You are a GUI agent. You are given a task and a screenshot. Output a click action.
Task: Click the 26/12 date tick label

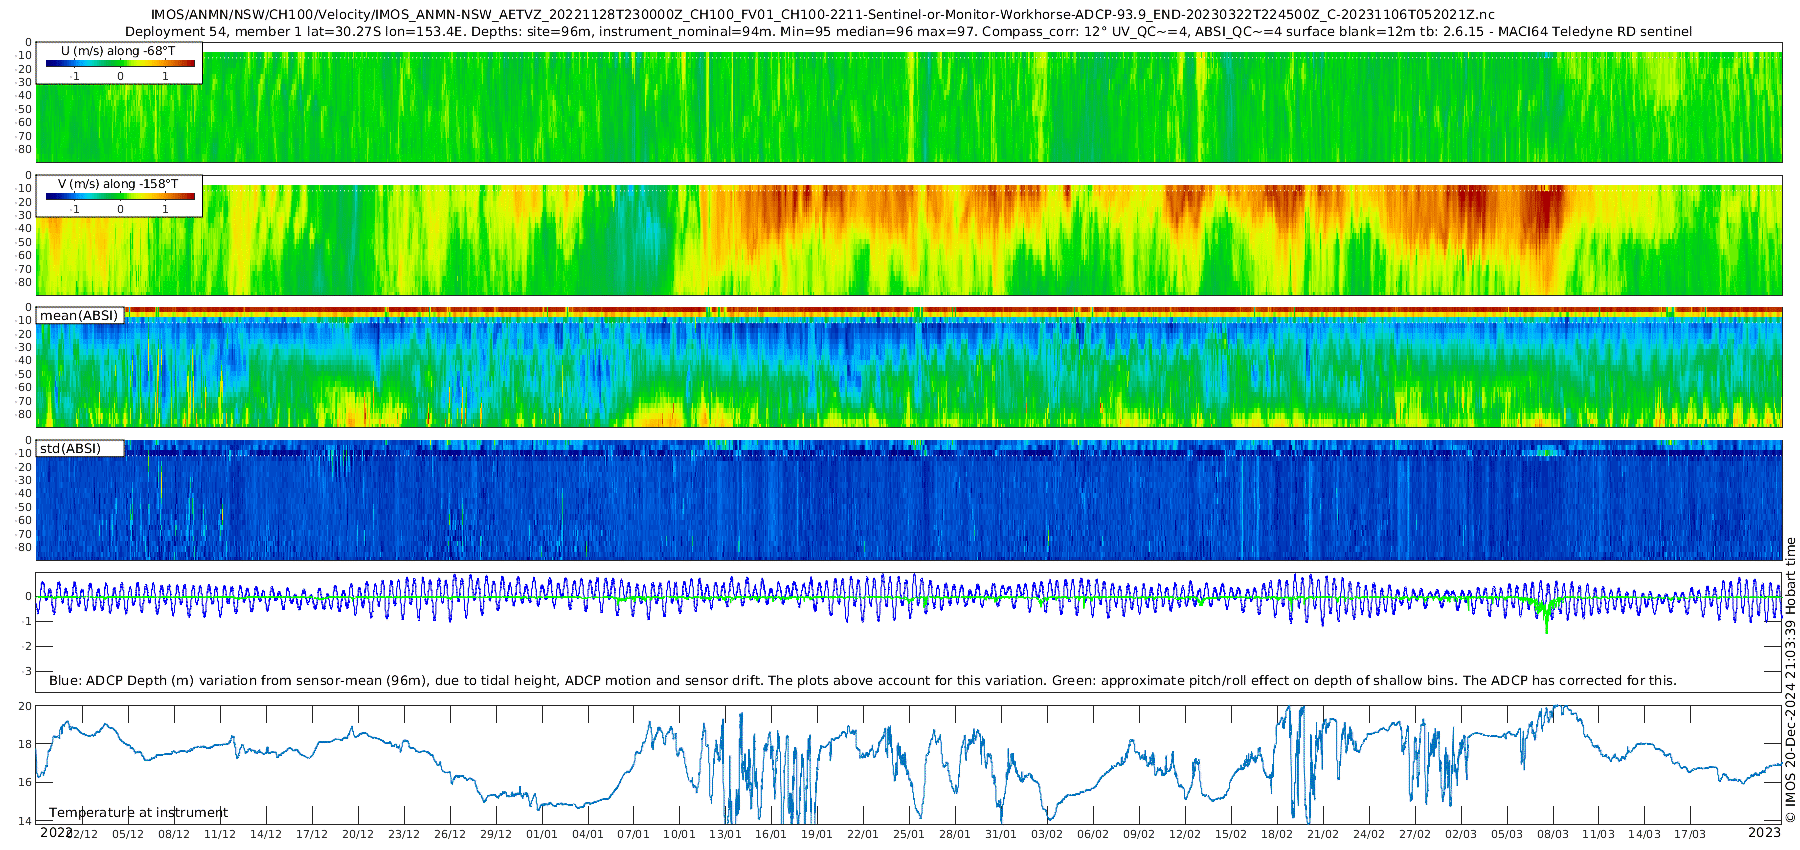point(450,834)
